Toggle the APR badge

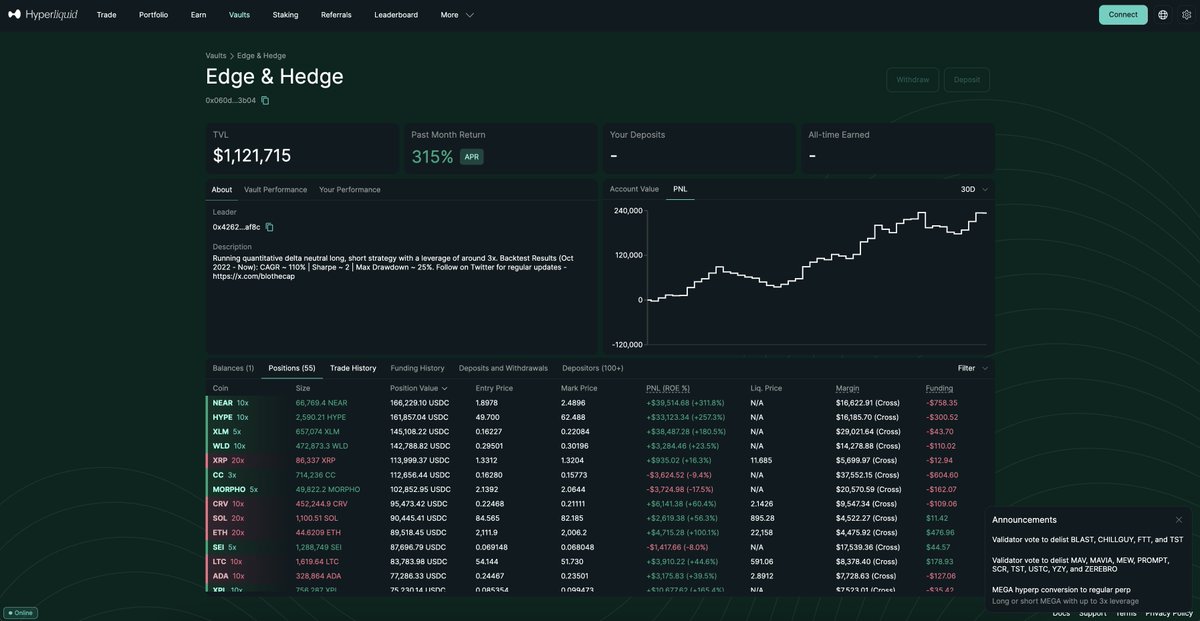coord(471,157)
